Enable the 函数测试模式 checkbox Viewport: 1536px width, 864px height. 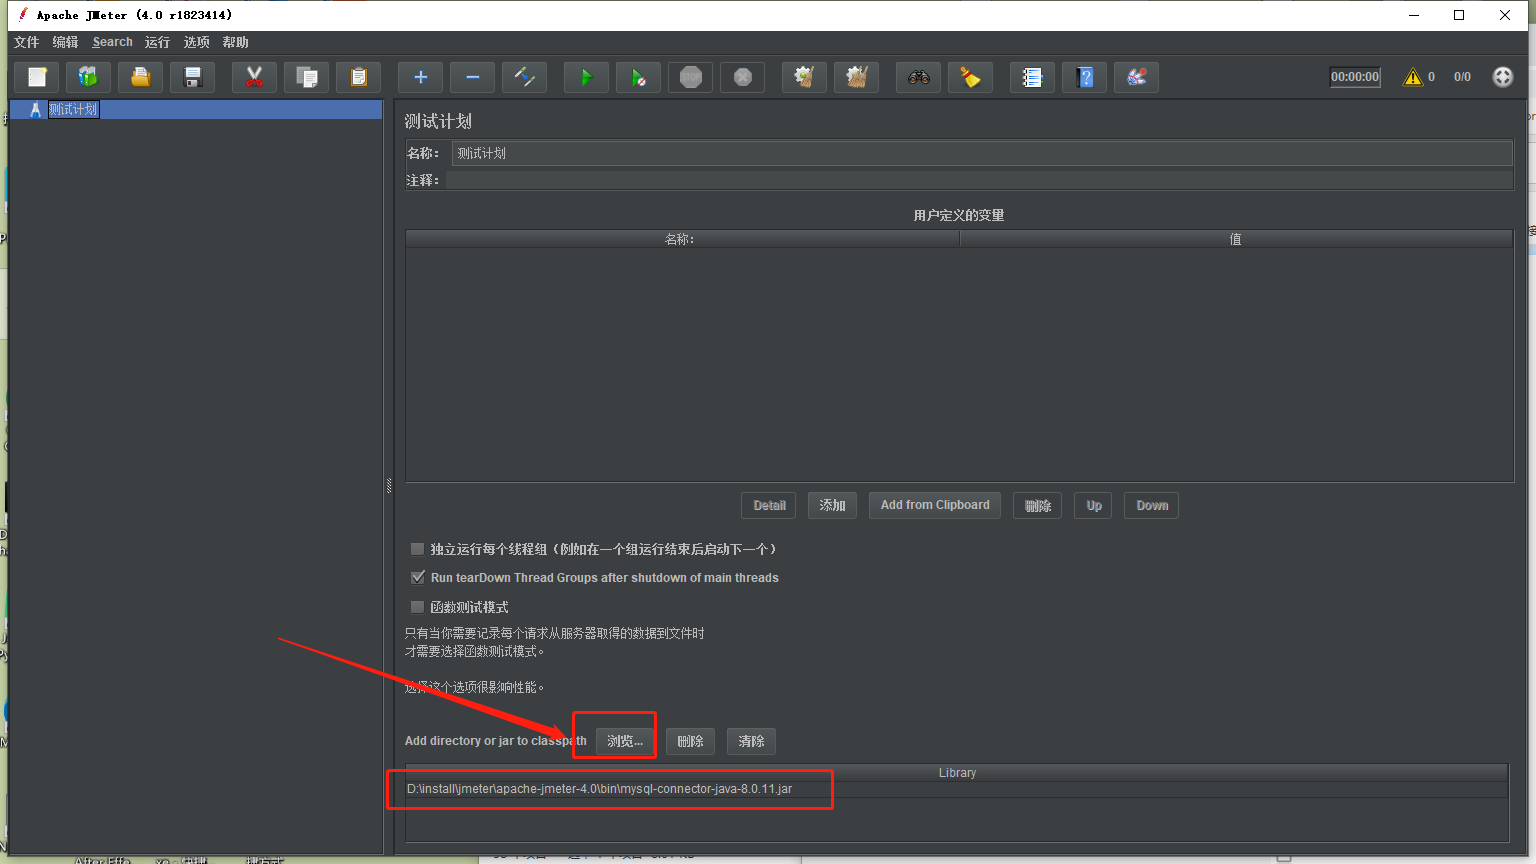point(418,607)
